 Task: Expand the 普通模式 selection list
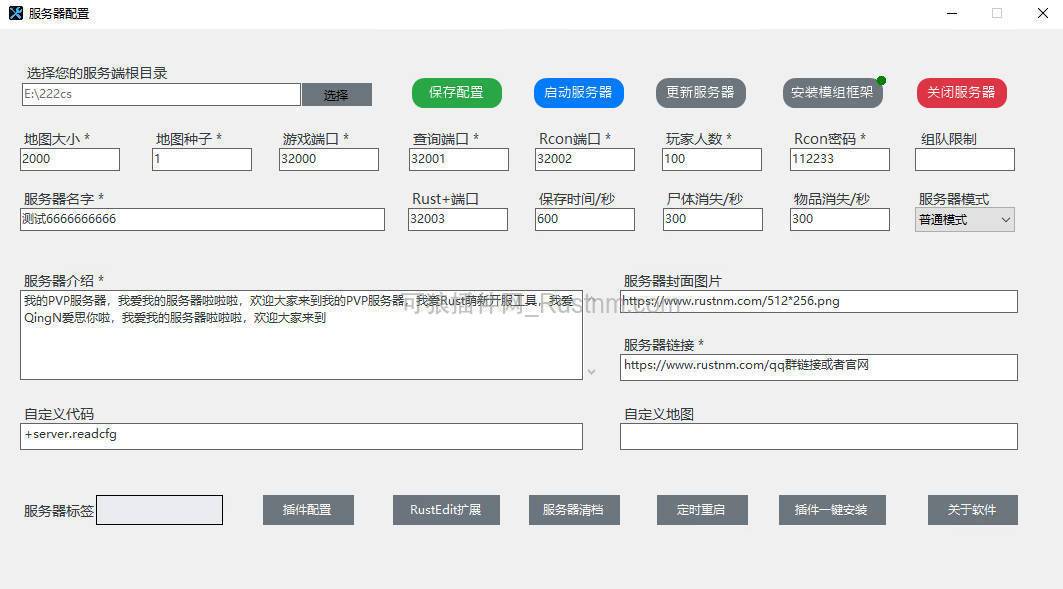(1006, 219)
